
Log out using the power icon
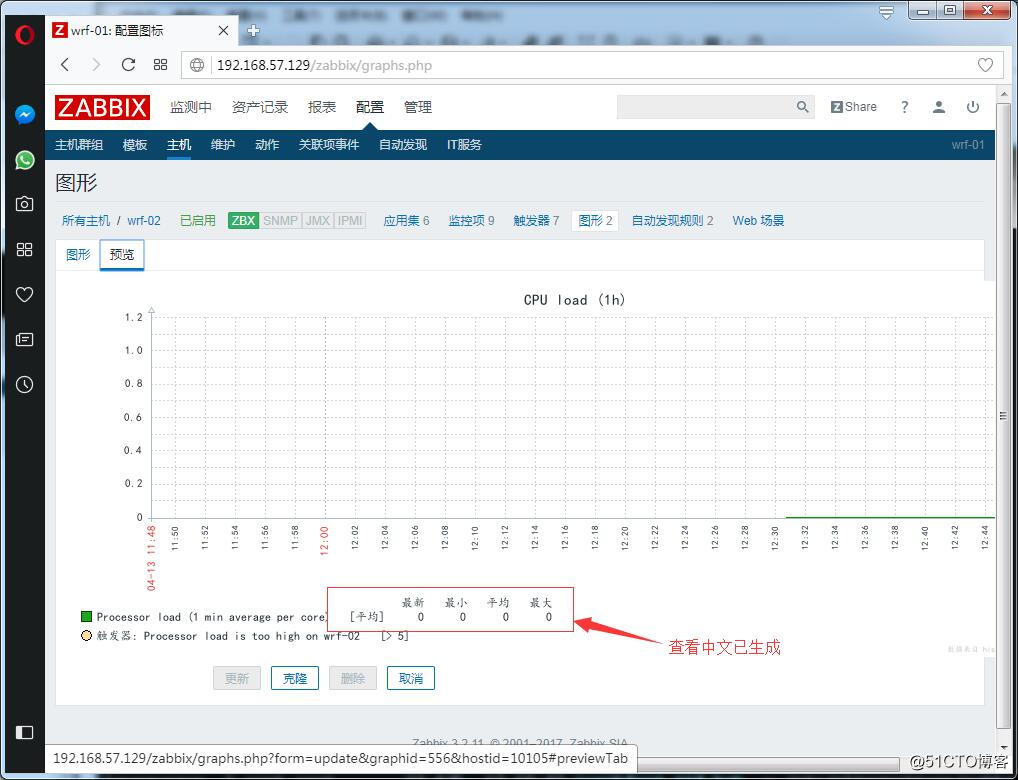973,107
